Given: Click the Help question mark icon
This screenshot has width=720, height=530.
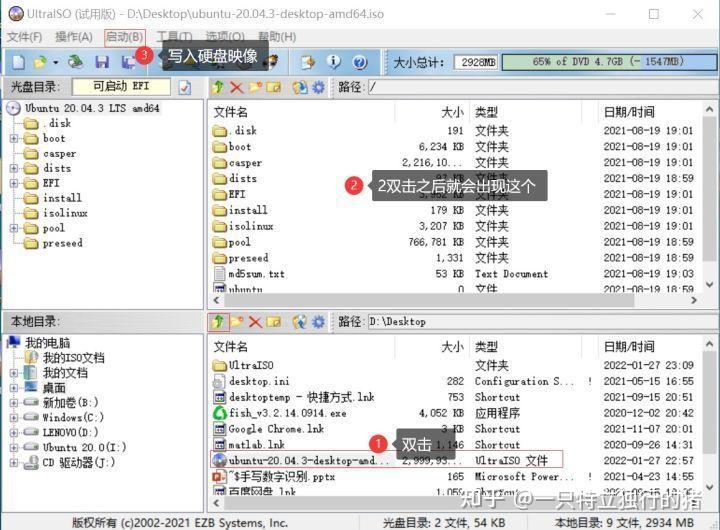Looking at the screenshot, I should pos(360,62).
